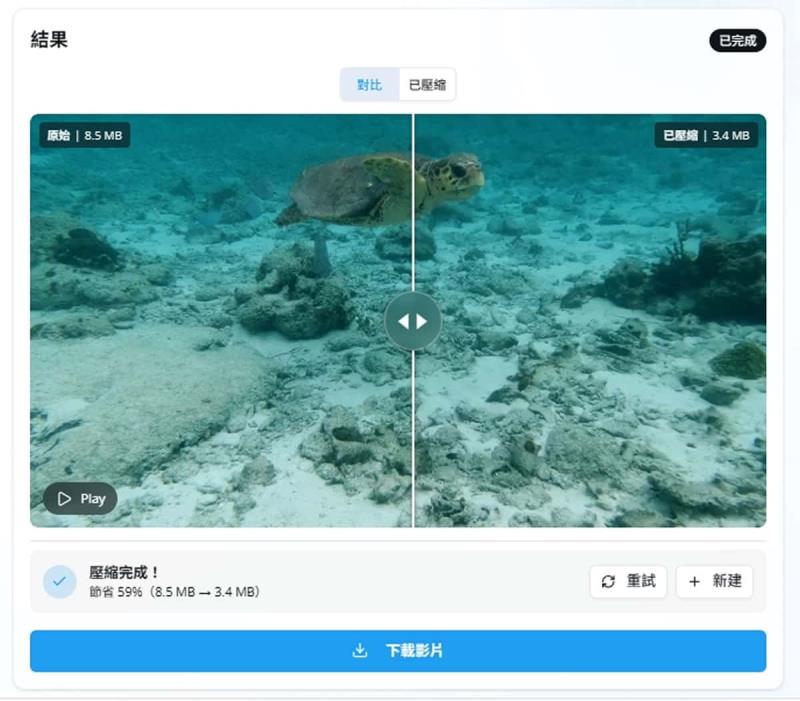Click the play triangle icon on the video
Screen dimensions: 800x701
tap(65, 498)
